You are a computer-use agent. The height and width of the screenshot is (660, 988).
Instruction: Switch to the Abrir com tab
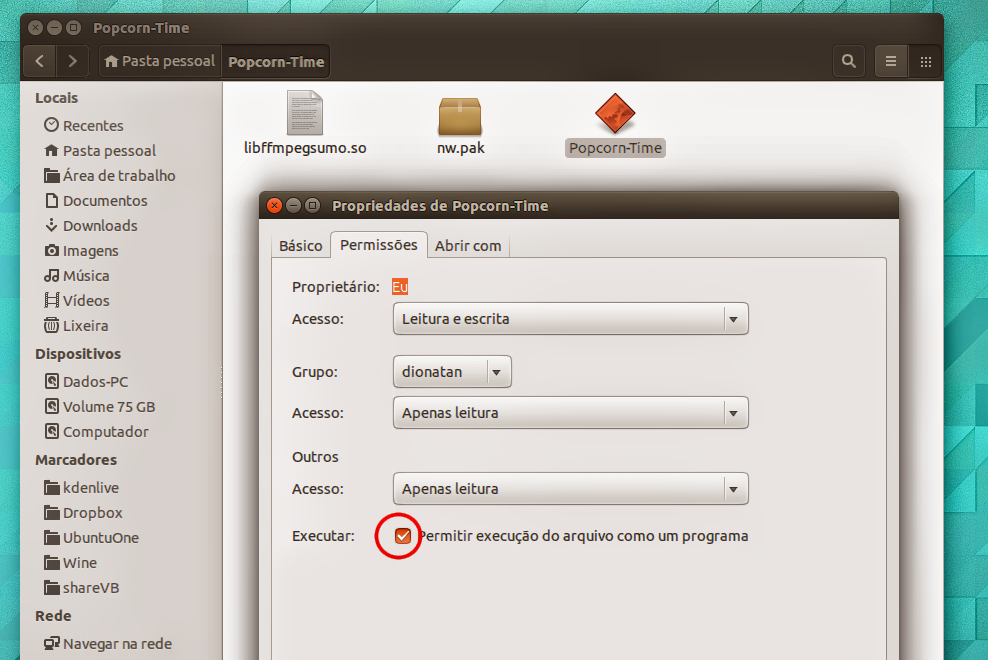(x=468, y=246)
